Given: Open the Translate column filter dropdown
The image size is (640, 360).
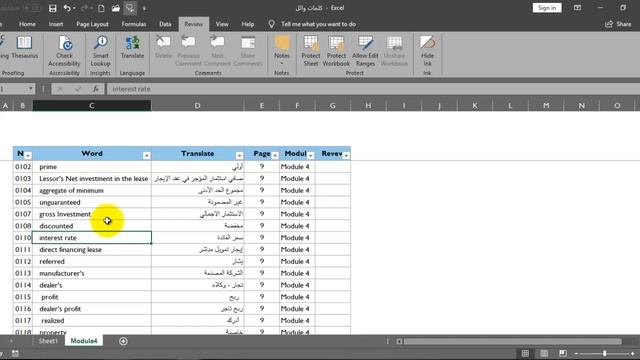Looking at the screenshot, I should (x=239, y=156).
